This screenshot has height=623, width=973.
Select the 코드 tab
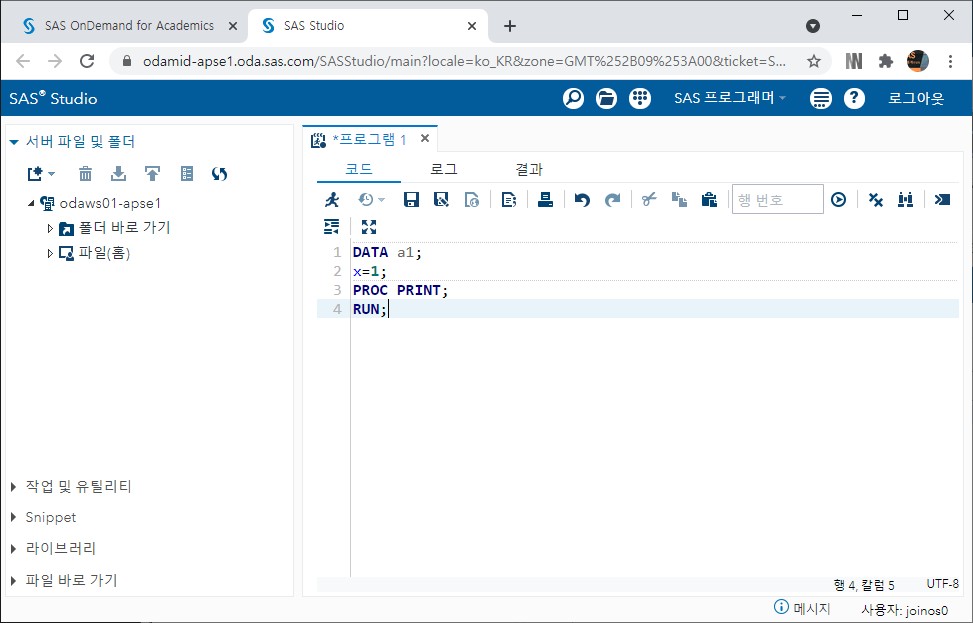pyautogui.click(x=359, y=169)
